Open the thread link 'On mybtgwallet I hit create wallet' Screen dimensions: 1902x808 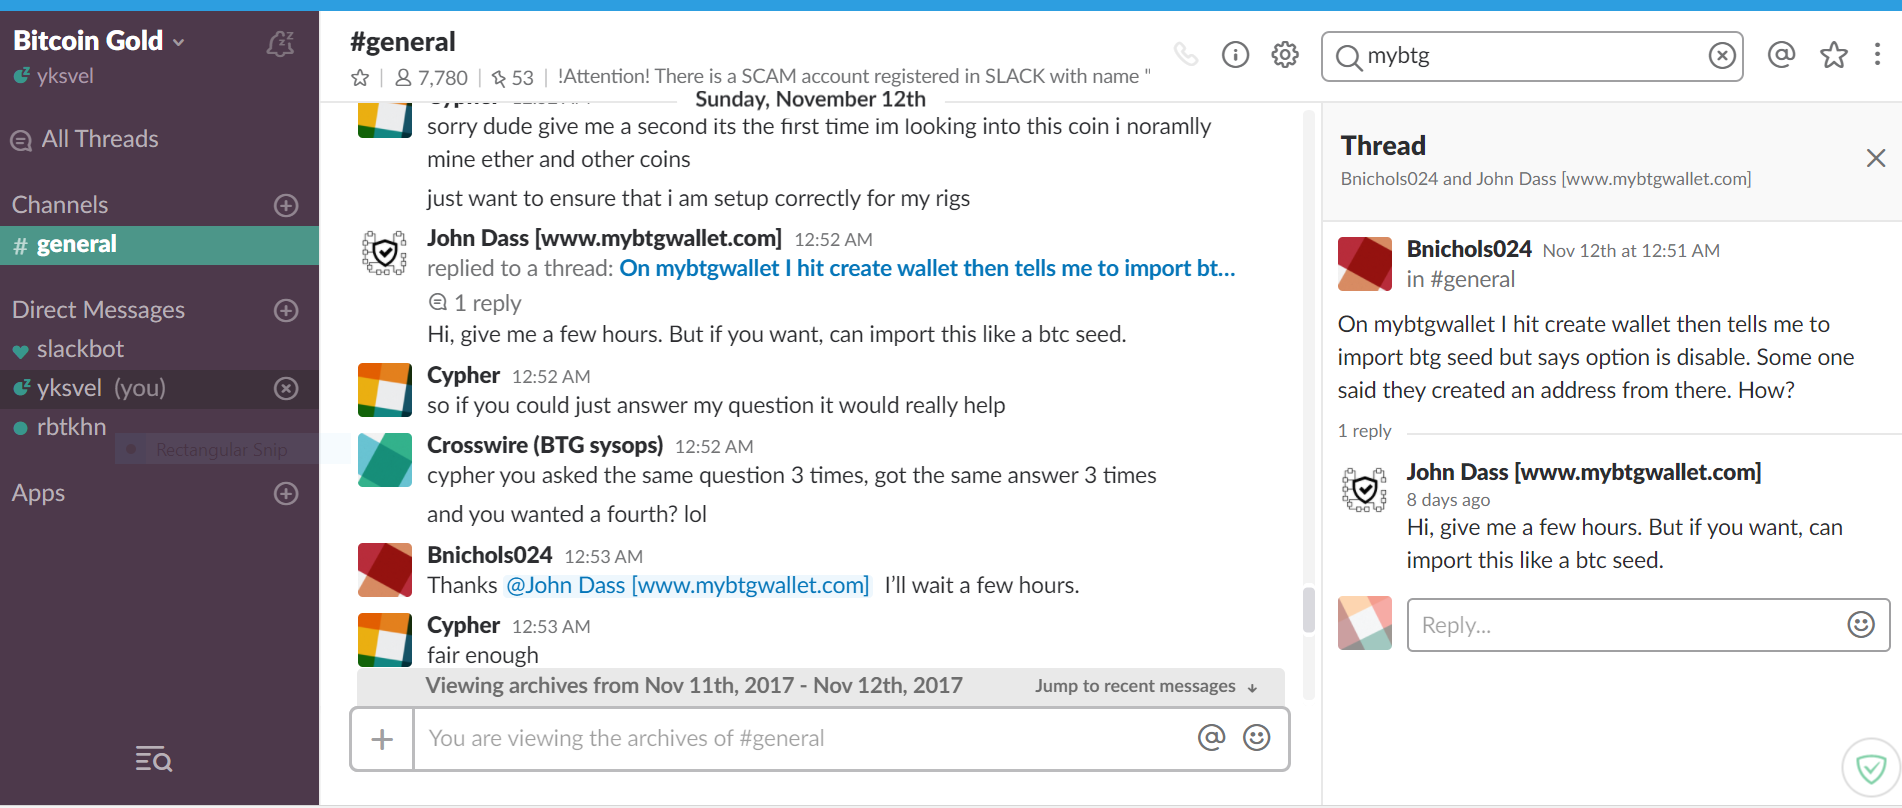point(927,268)
